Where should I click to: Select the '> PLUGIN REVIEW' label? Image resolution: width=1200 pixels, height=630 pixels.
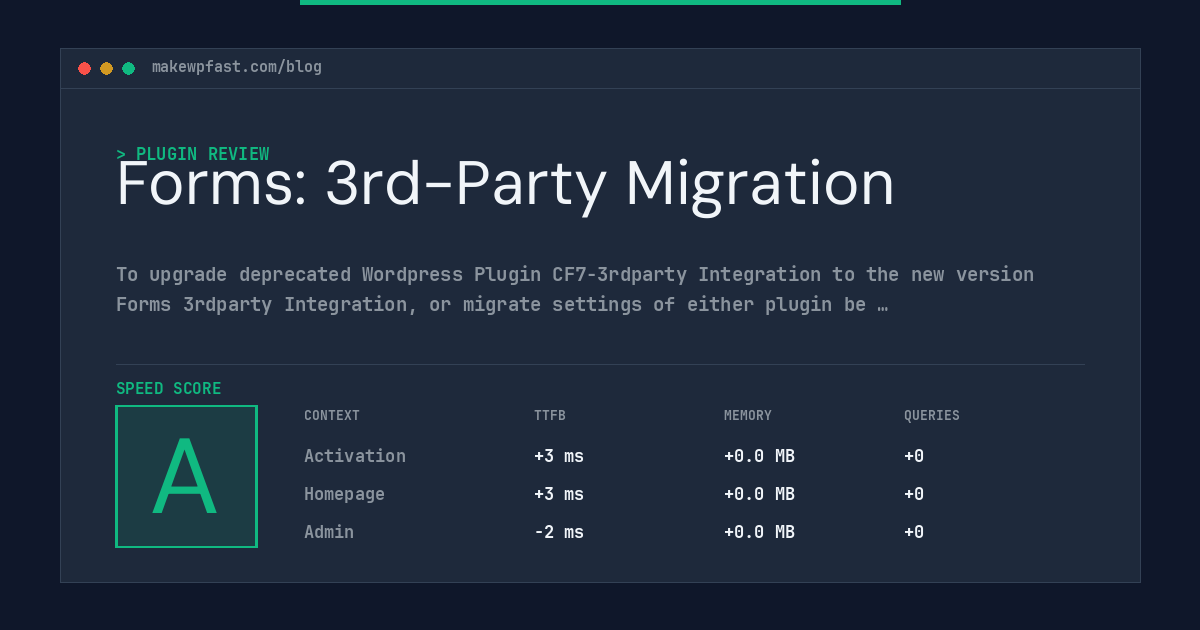pos(193,154)
